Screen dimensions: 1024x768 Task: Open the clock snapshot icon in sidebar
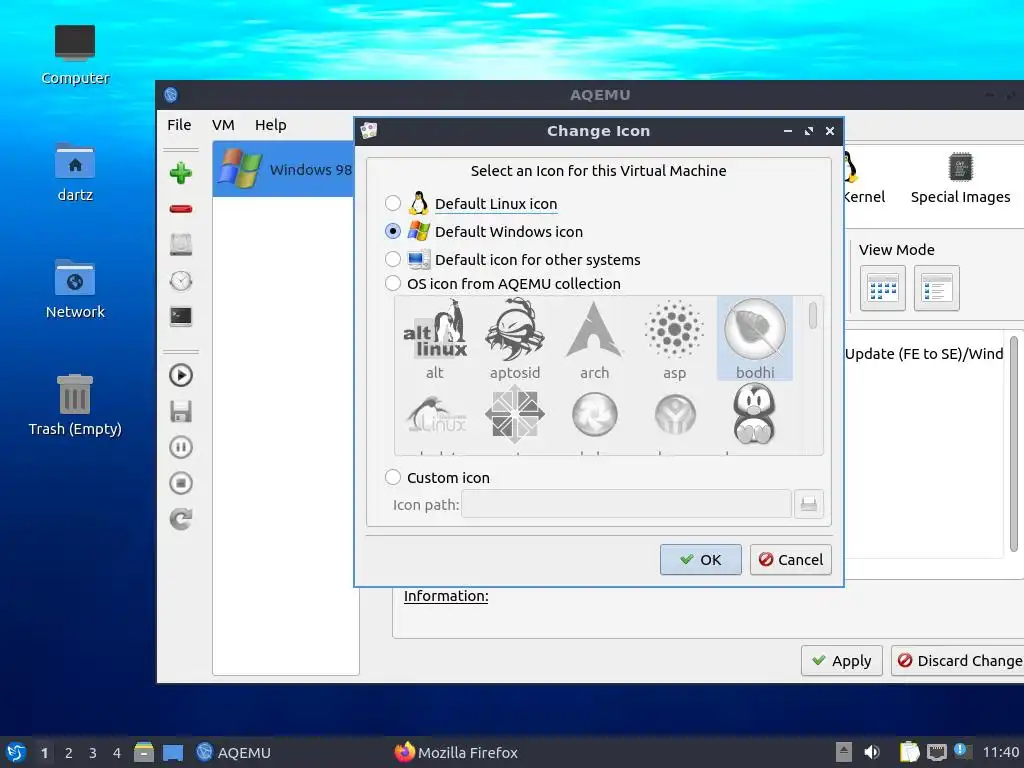point(181,281)
